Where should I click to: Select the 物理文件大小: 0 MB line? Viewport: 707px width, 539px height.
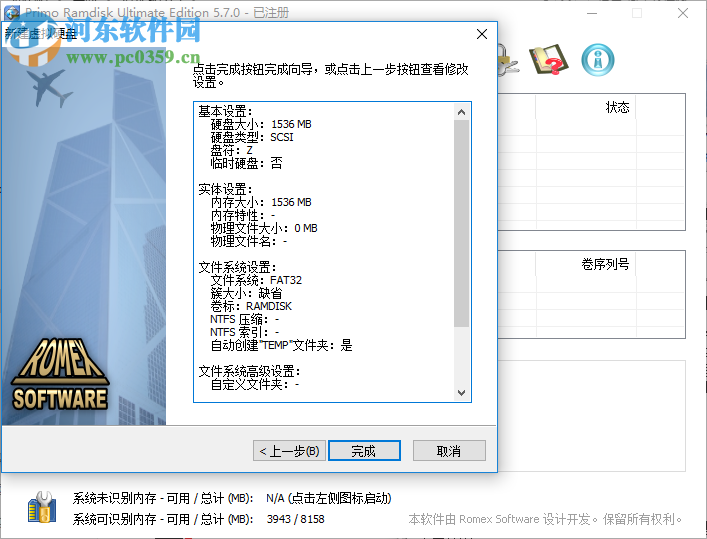coord(264,228)
